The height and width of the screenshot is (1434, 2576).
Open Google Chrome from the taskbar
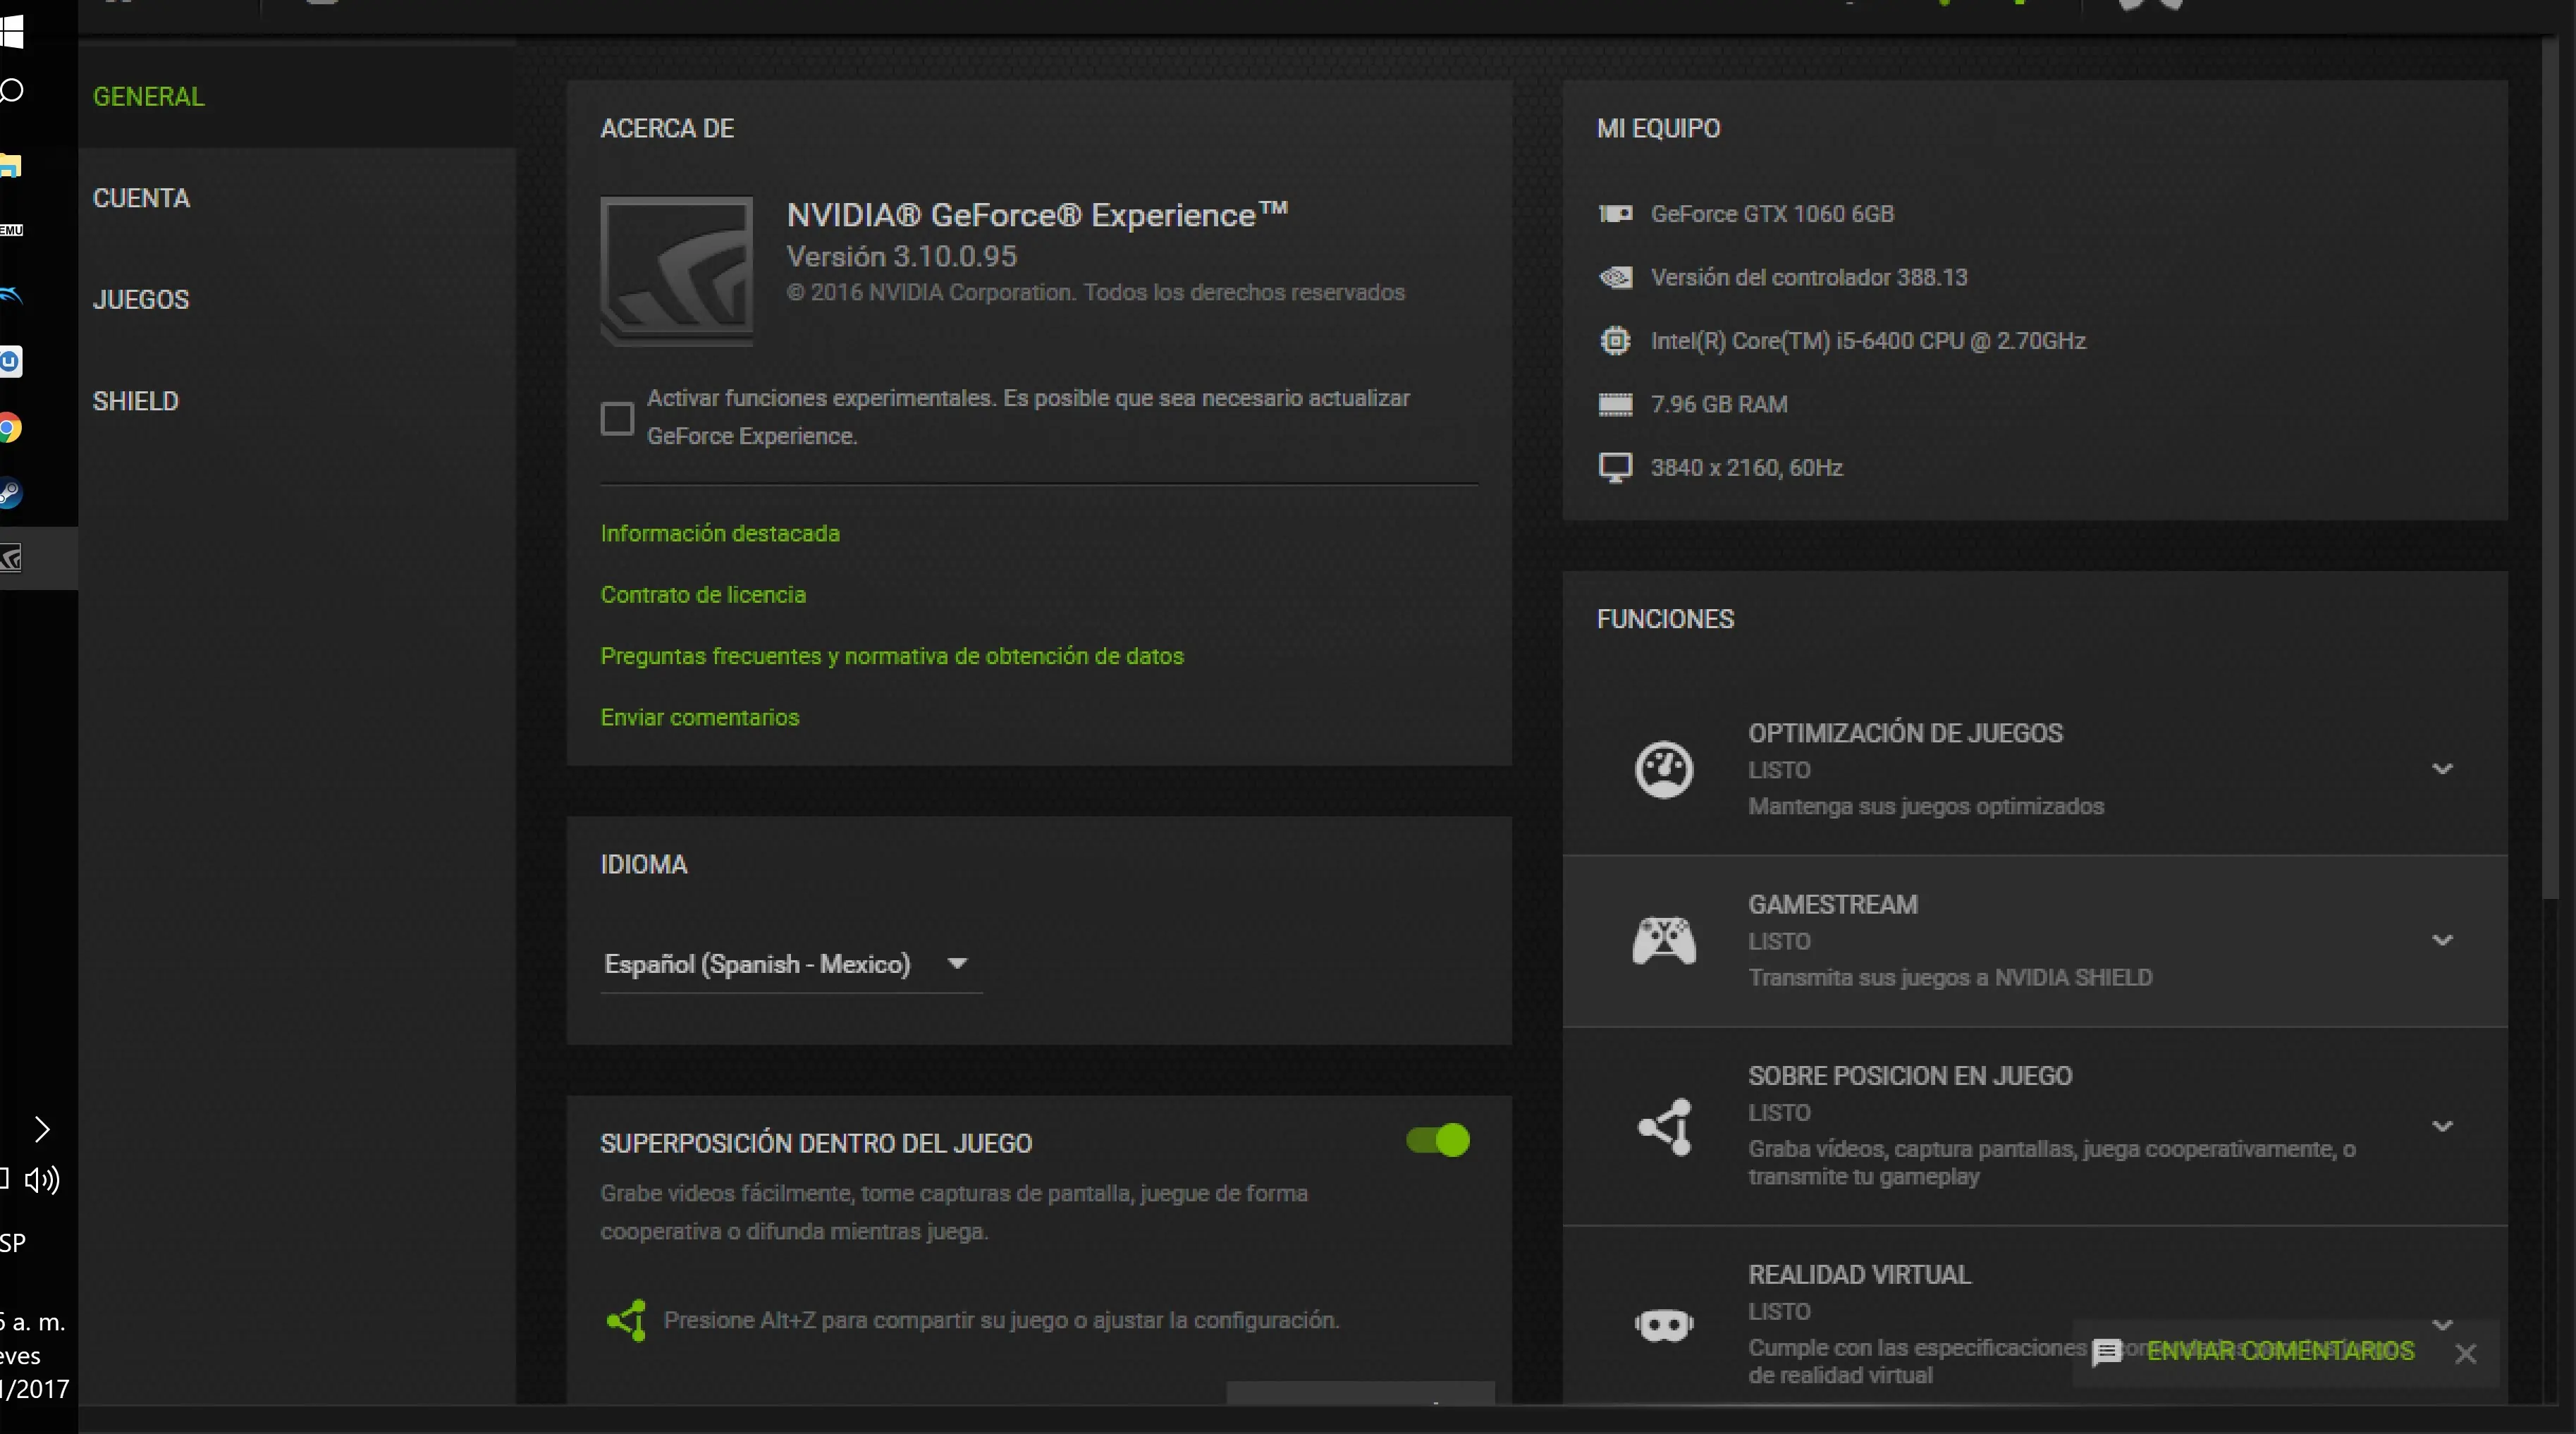point(10,429)
